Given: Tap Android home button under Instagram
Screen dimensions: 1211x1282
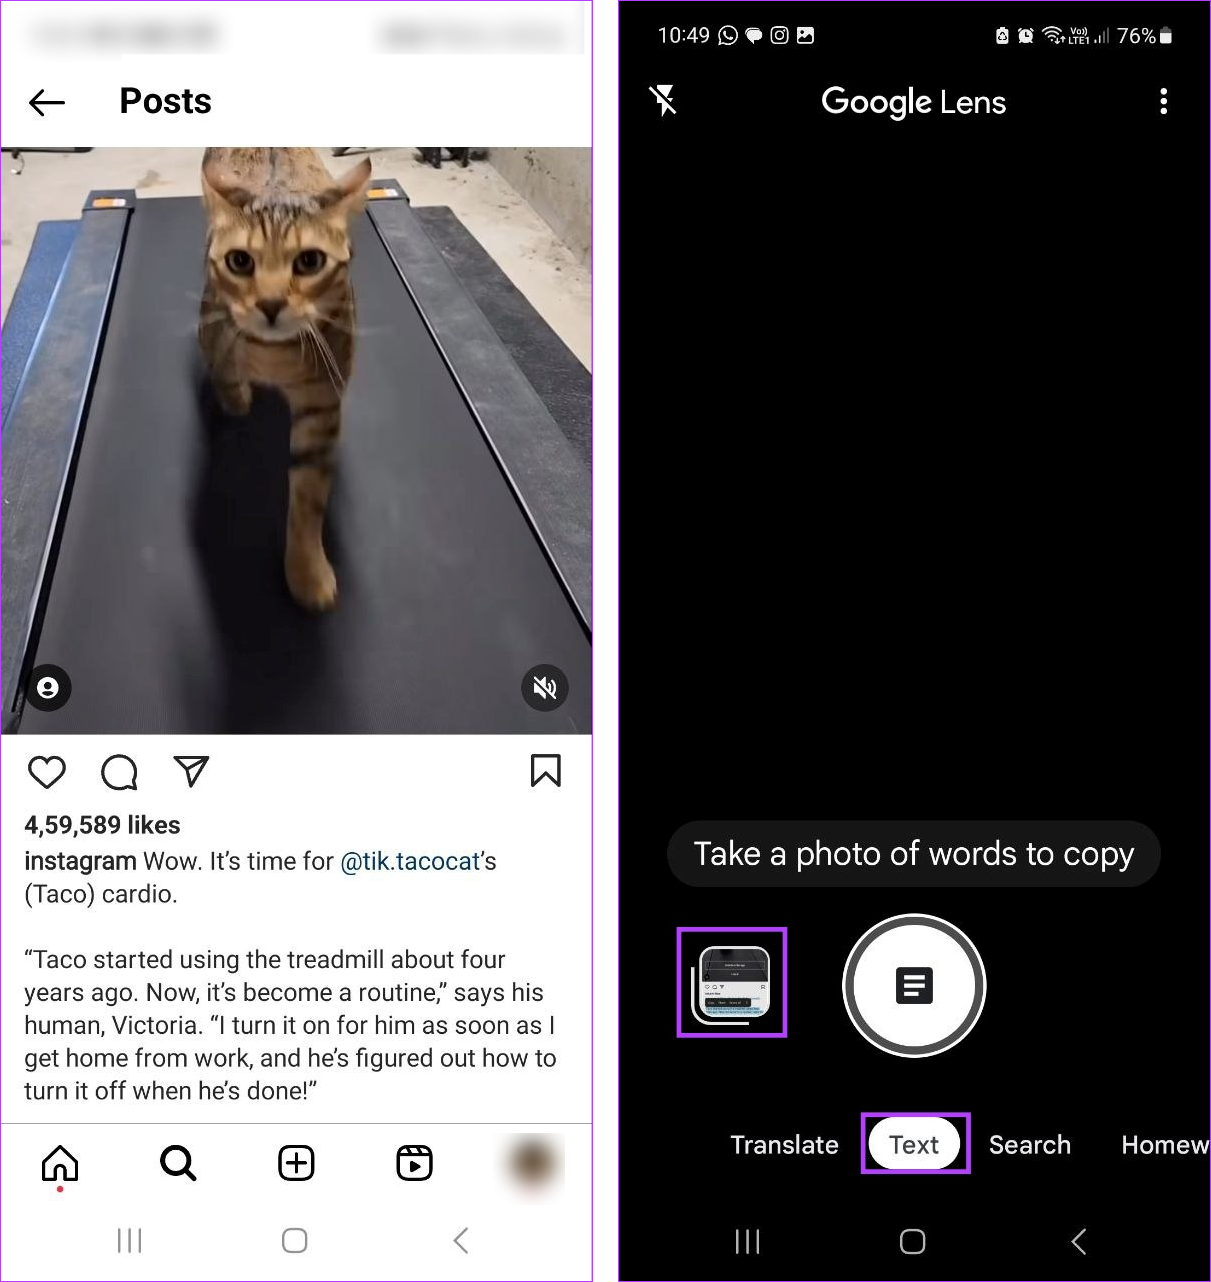Looking at the screenshot, I should pyautogui.click(x=294, y=1241).
